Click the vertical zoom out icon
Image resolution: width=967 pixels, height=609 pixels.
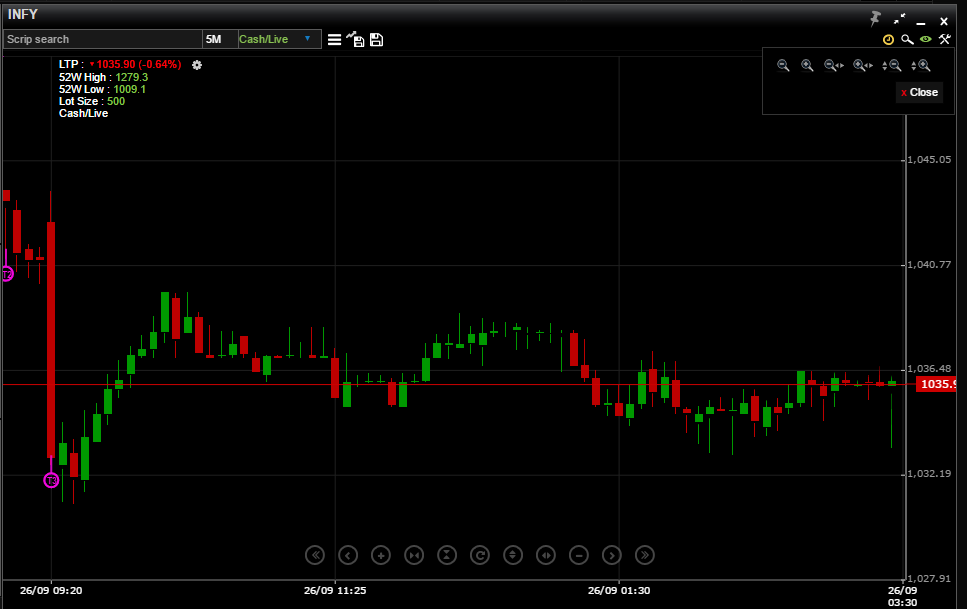(x=892, y=65)
